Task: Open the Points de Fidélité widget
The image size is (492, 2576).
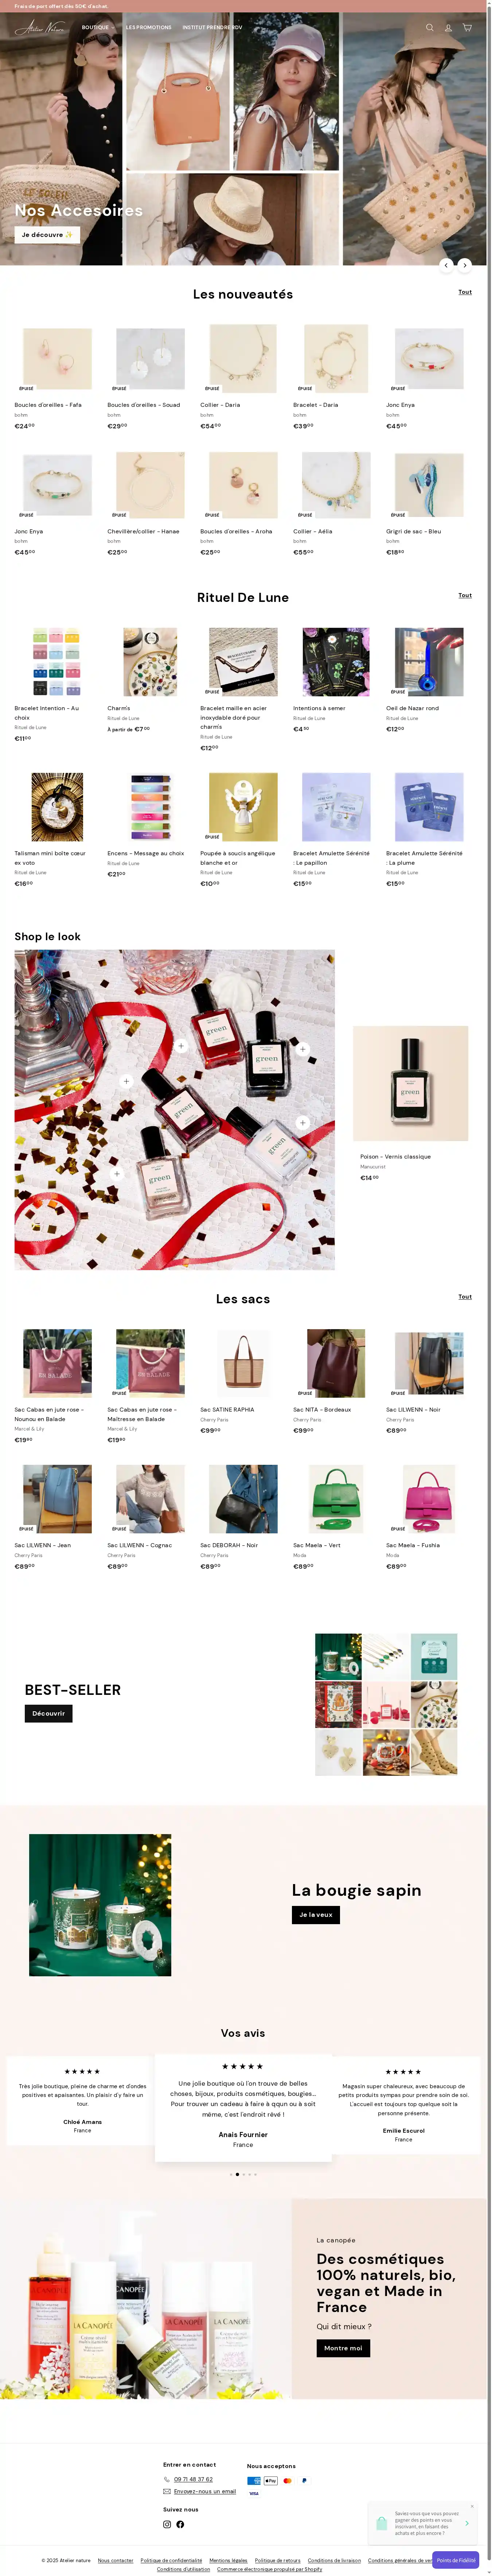Action: tap(456, 2560)
